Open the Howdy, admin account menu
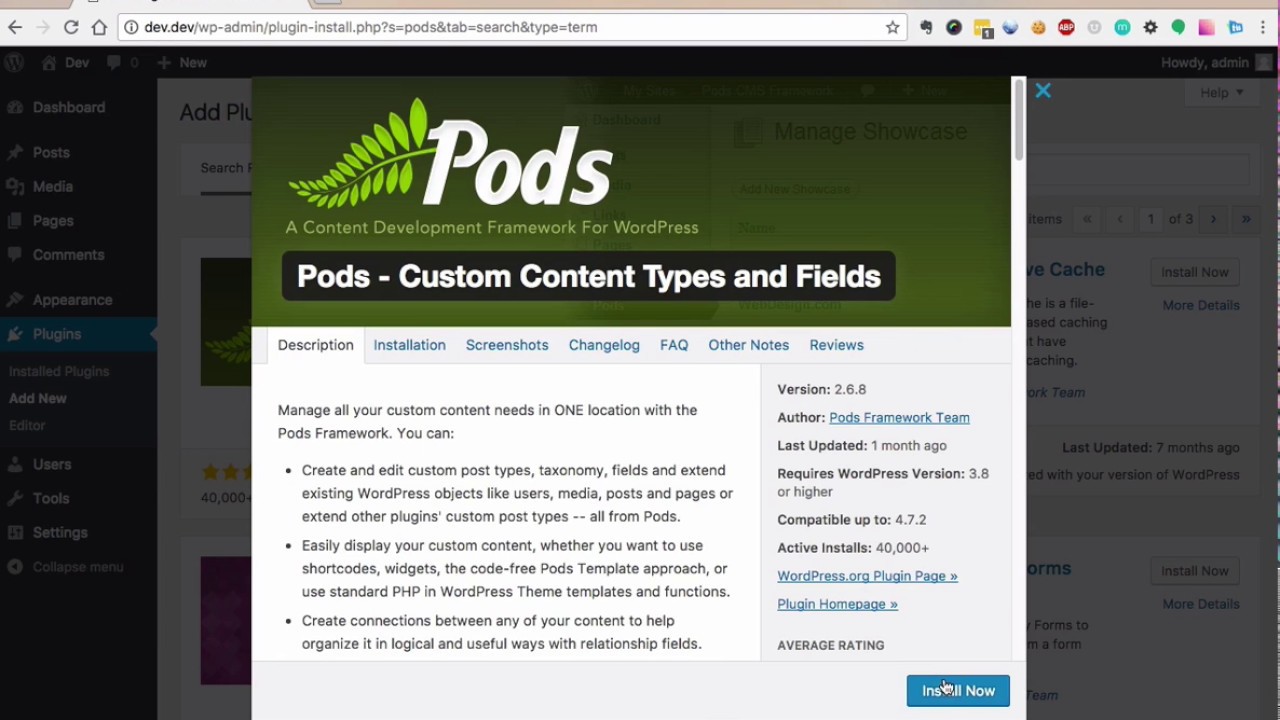1280x720 pixels. [x=1215, y=62]
